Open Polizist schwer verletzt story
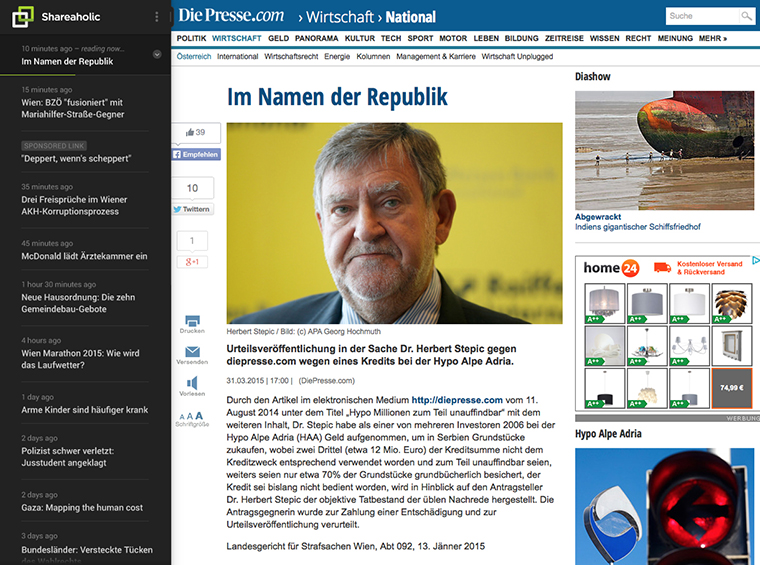Image resolution: width=760 pixels, height=565 pixels. pos(67,457)
